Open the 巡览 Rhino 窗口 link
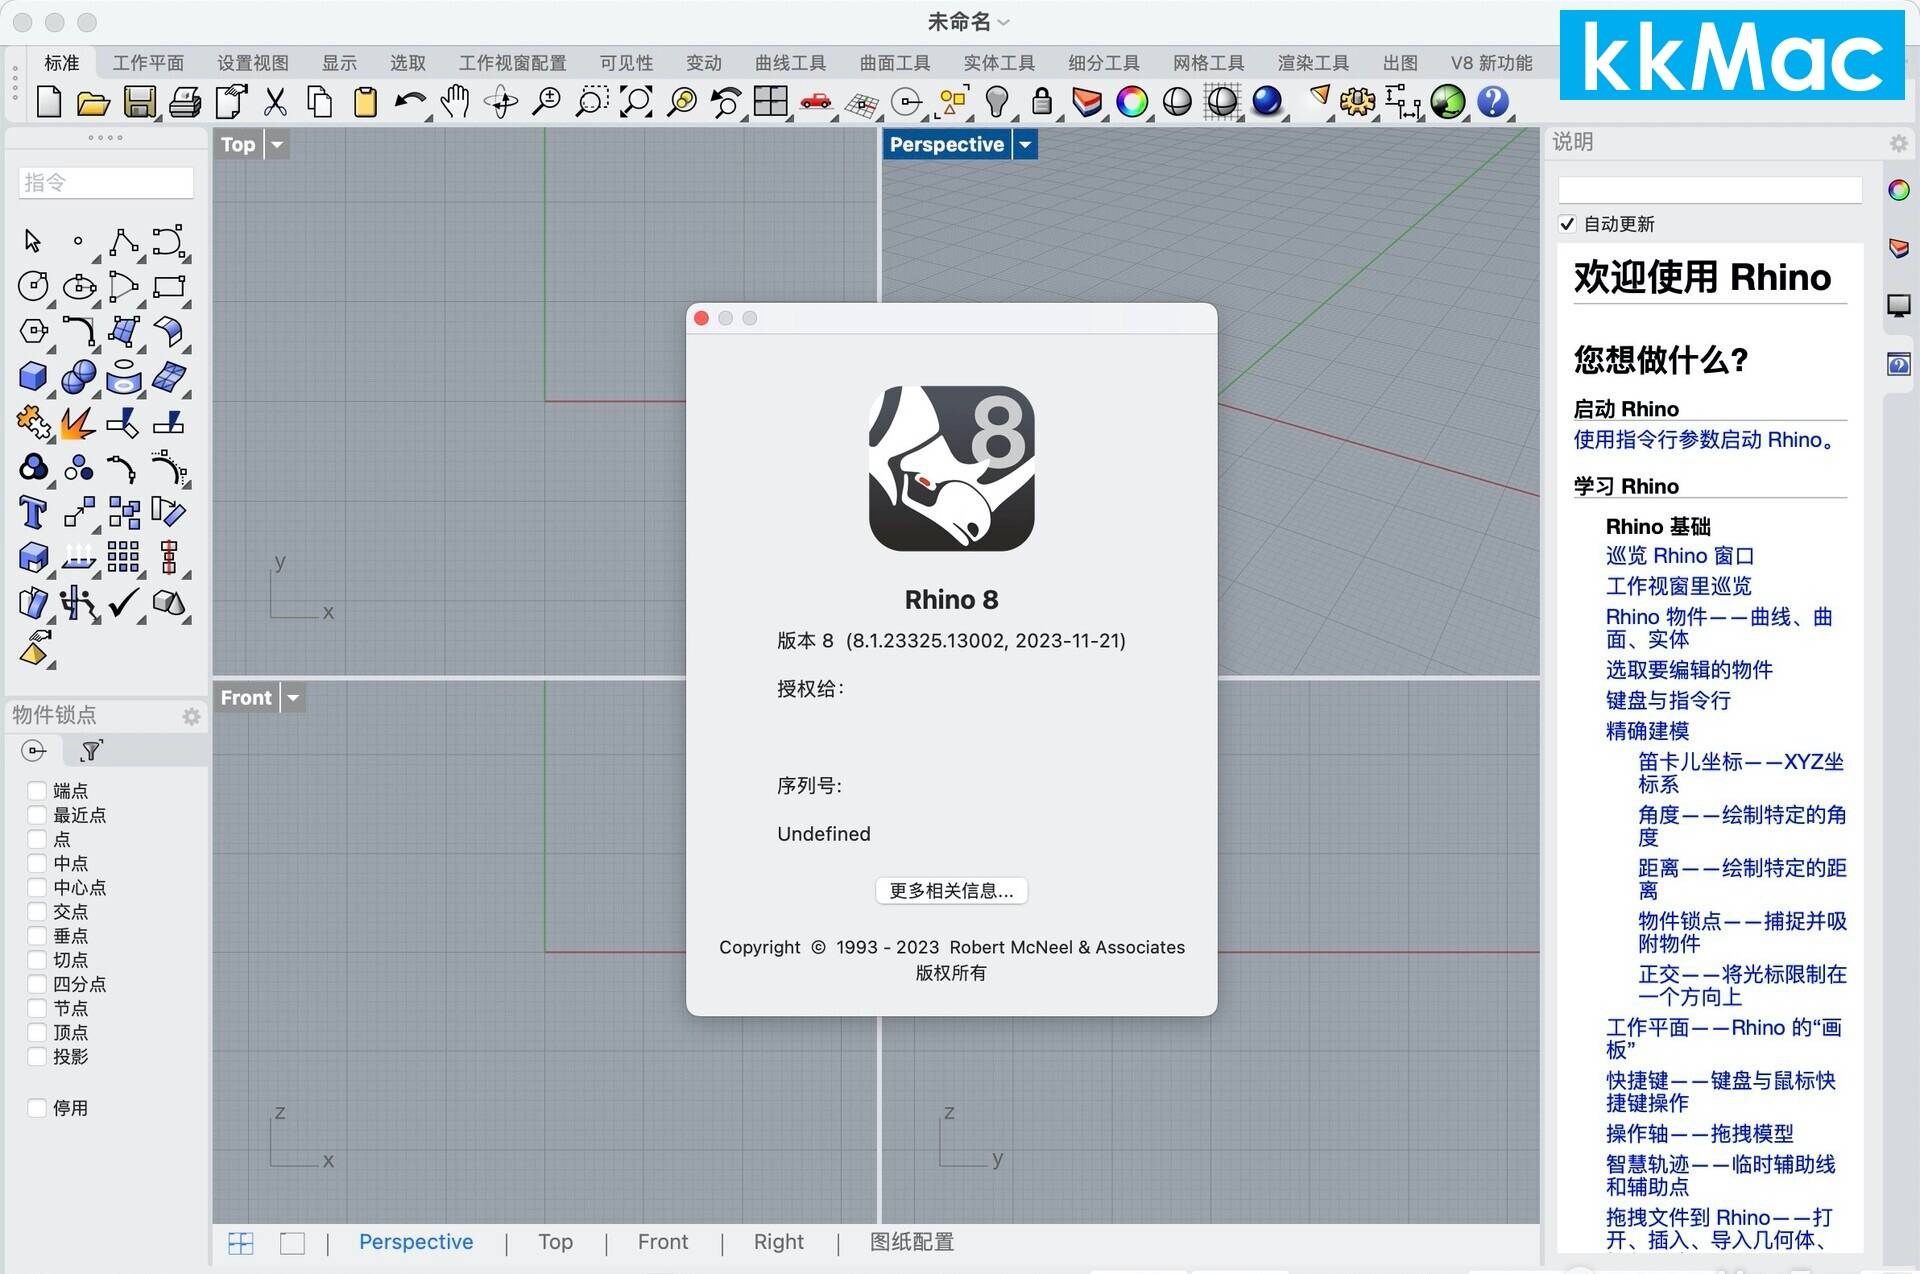This screenshot has height=1274, width=1920. (1680, 556)
